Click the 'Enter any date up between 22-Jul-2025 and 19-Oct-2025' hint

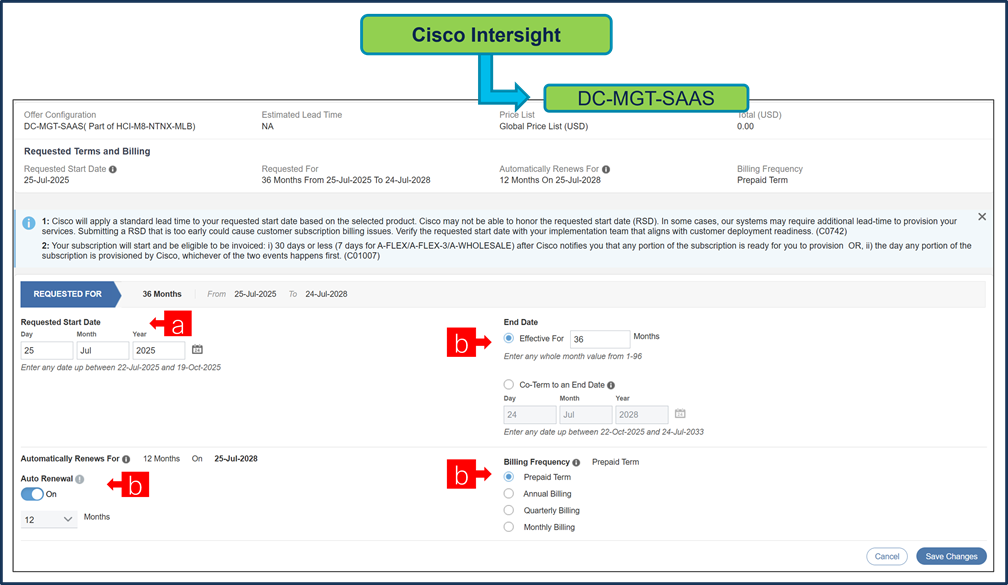(x=120, y=368)
